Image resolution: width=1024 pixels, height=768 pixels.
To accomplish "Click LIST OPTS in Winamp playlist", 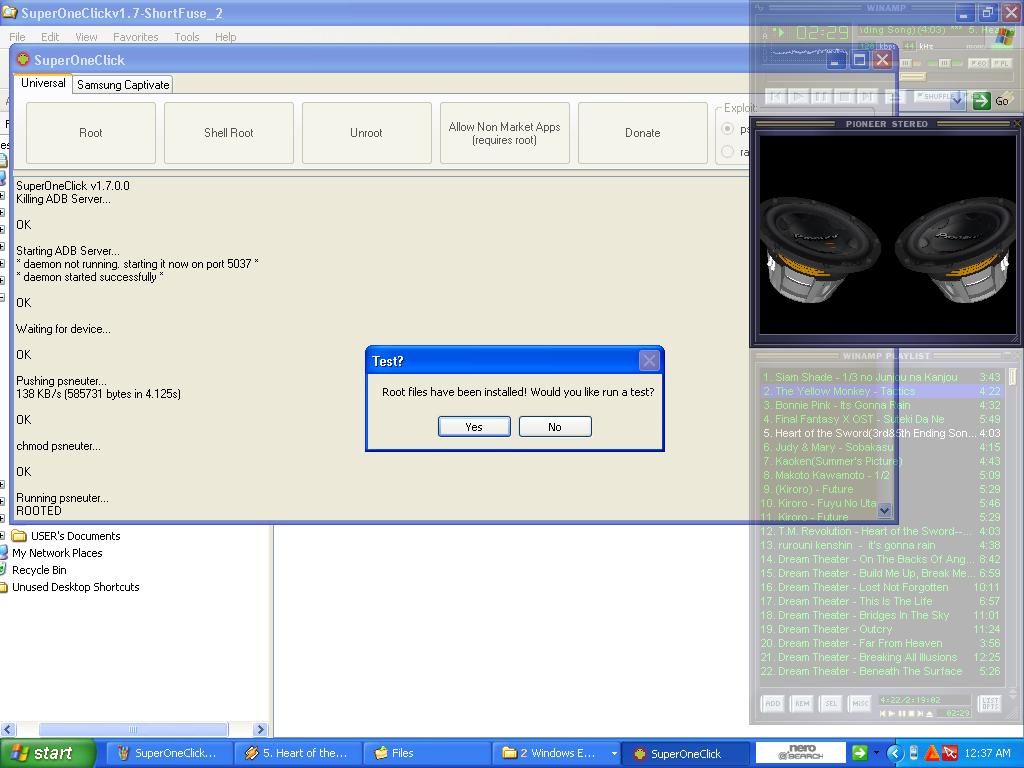I will click(x=990, y=703).
